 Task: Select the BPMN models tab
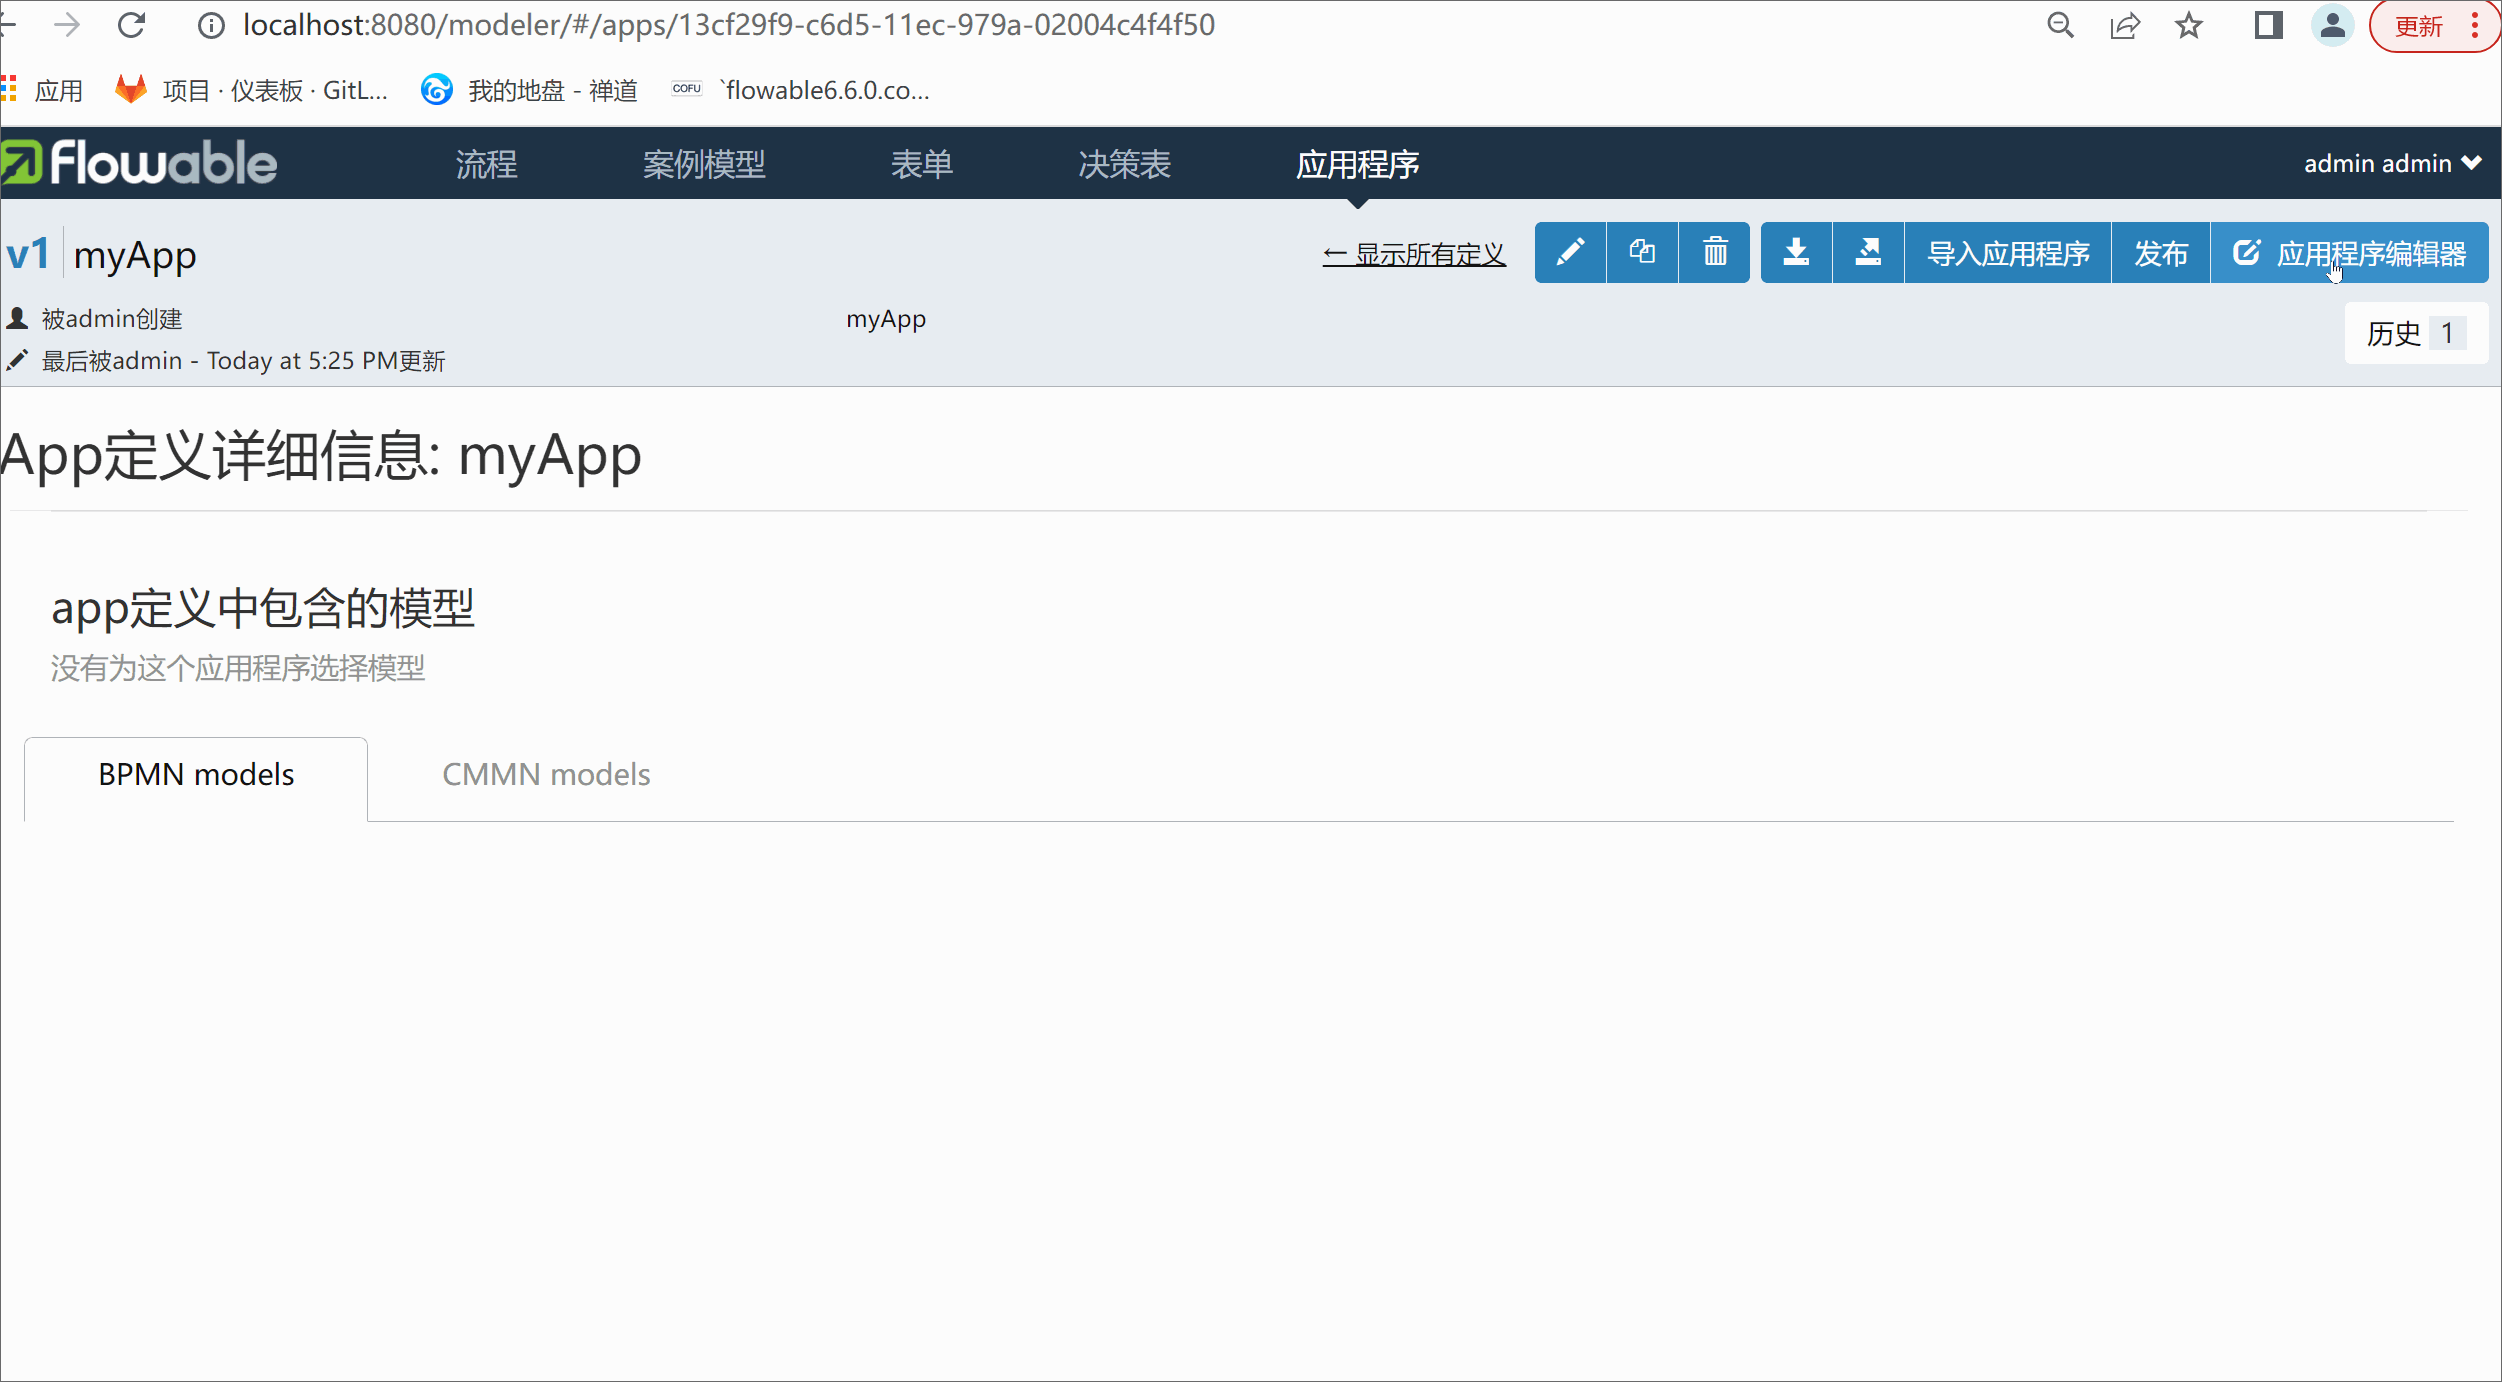click(x=196, y=775)
